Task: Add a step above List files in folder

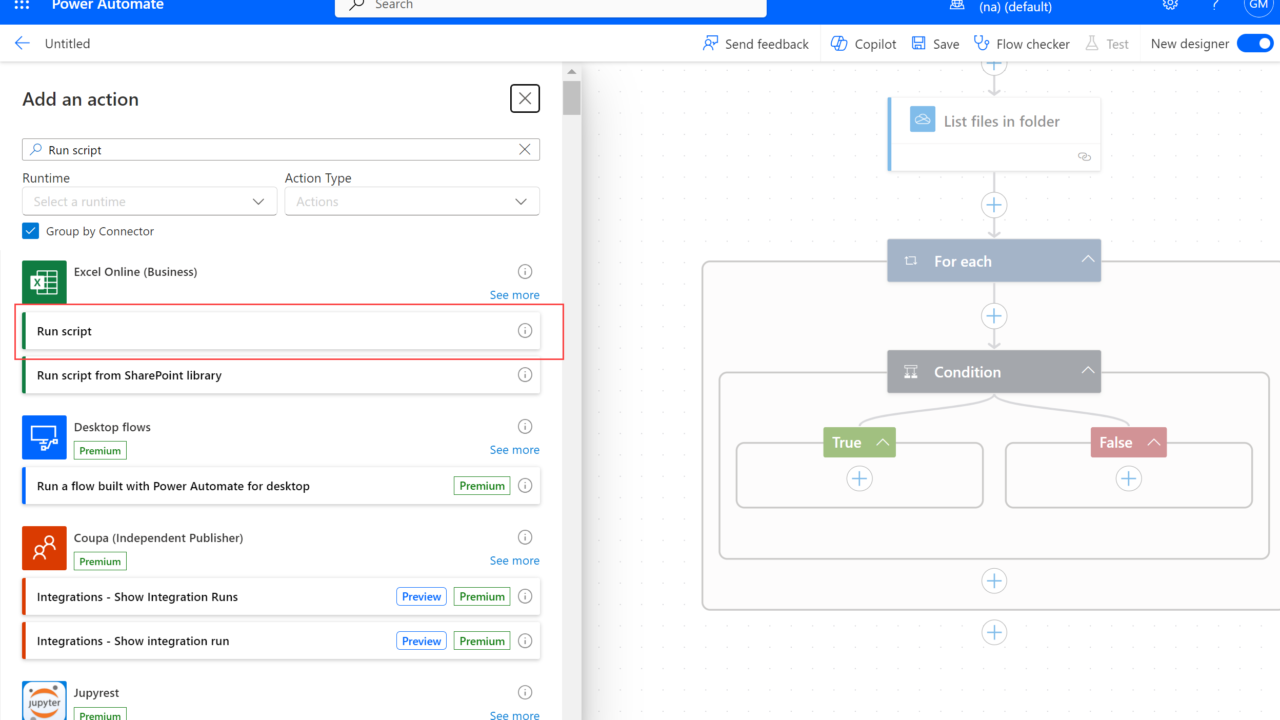Action: [x=993, y=66]
